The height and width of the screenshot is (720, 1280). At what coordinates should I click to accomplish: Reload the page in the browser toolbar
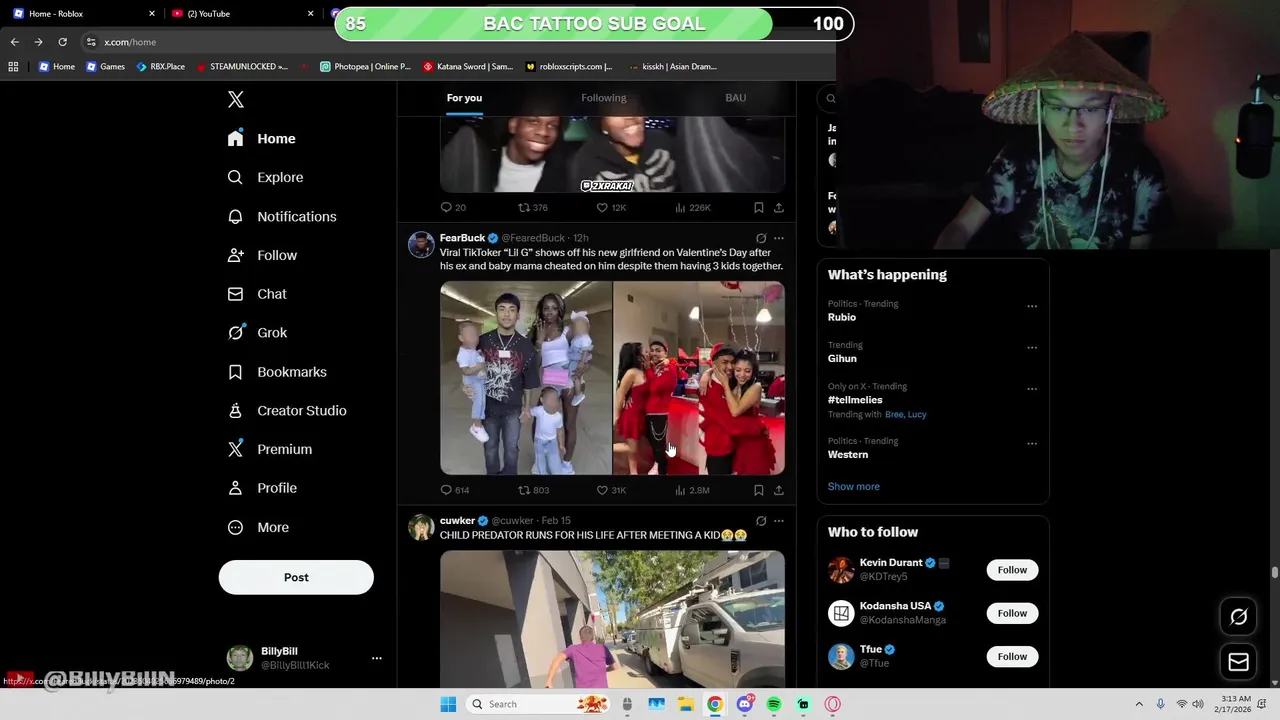(62, 42)
